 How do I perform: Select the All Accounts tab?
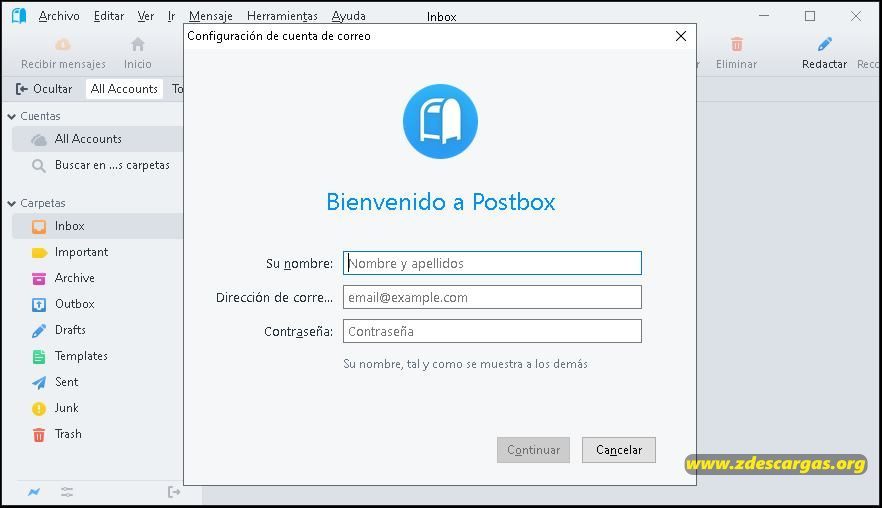tap(124, 89)
